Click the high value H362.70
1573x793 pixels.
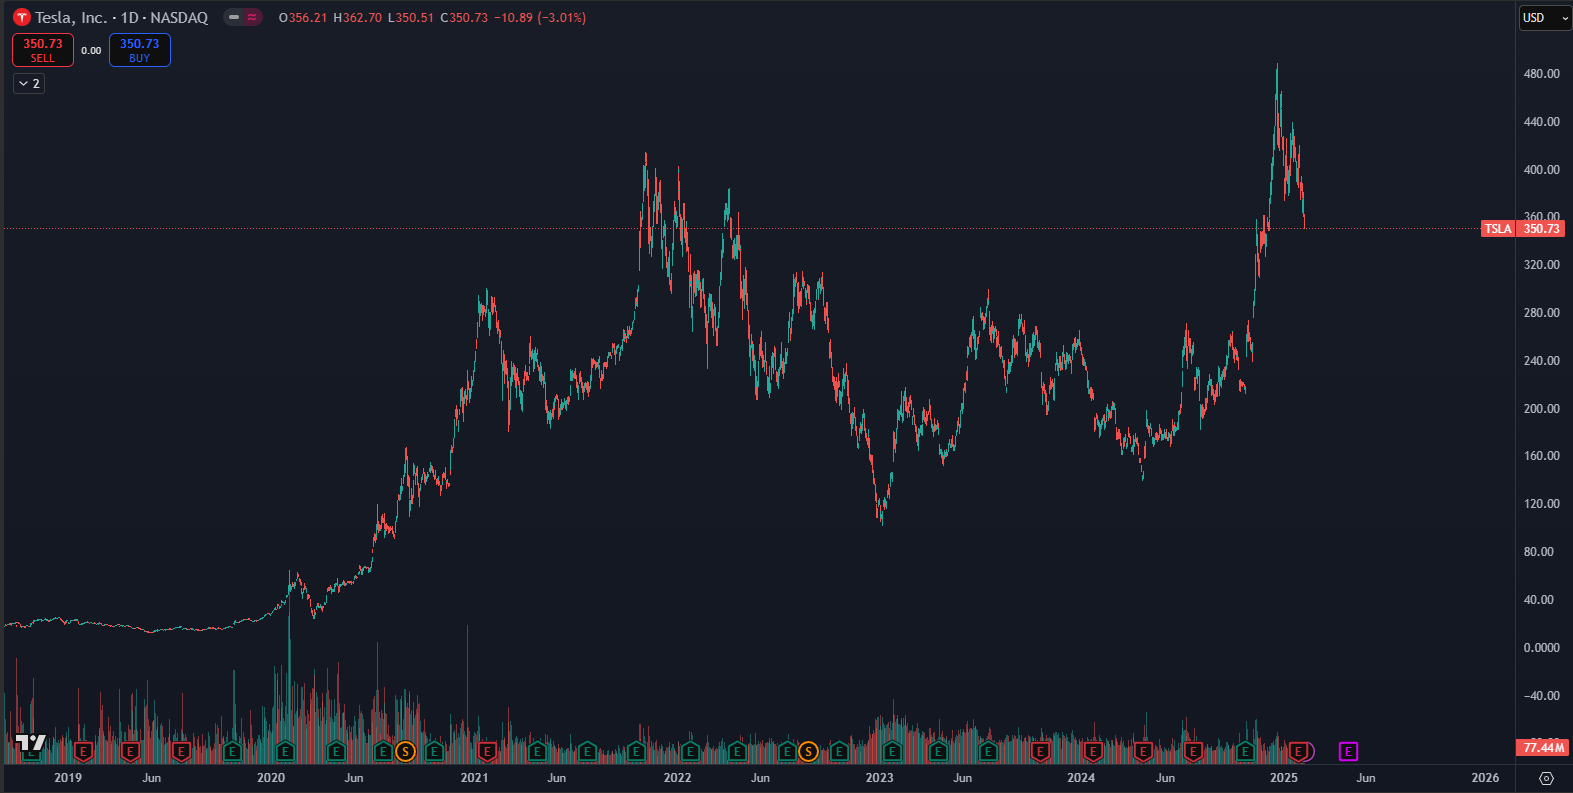click(x=358, y=18)
